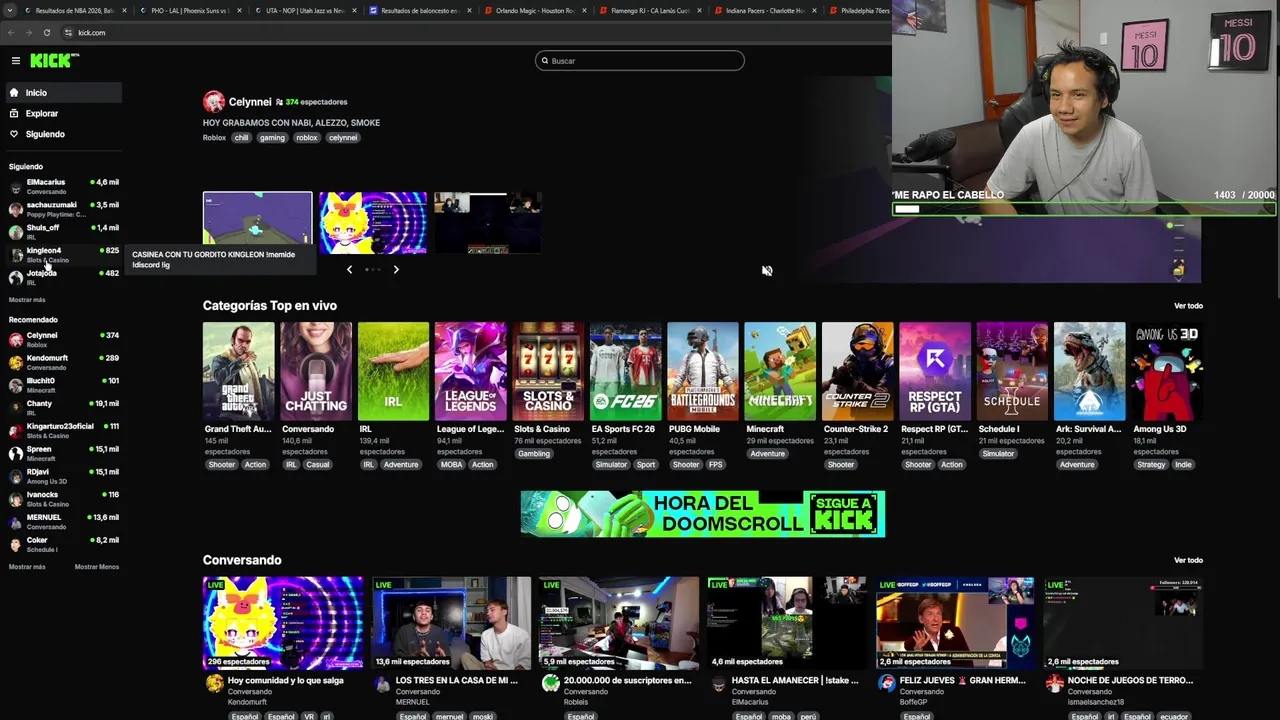
Task: Open site info icon beside kick.com
Action: tap(68, 32)
